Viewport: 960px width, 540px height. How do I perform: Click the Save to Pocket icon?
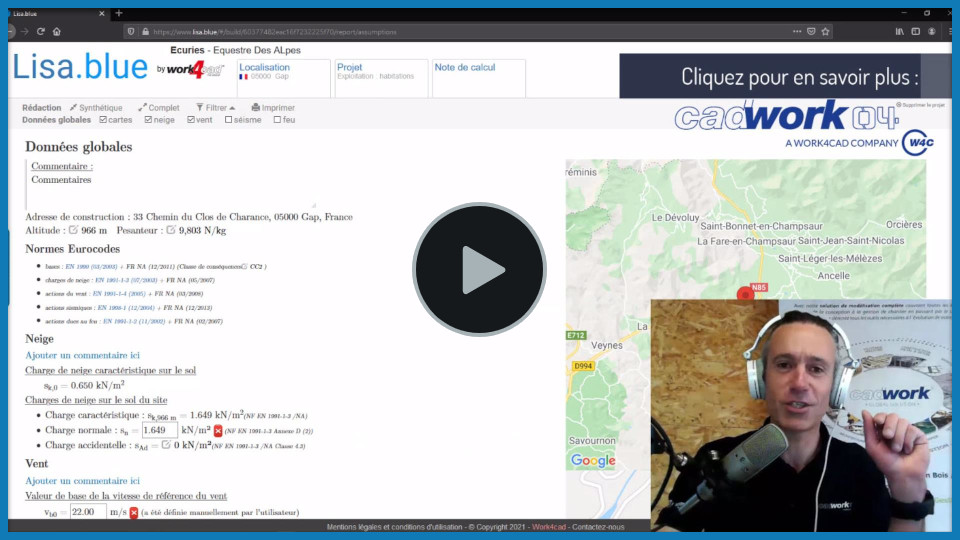pyautogui.click(x=811, y=31)
